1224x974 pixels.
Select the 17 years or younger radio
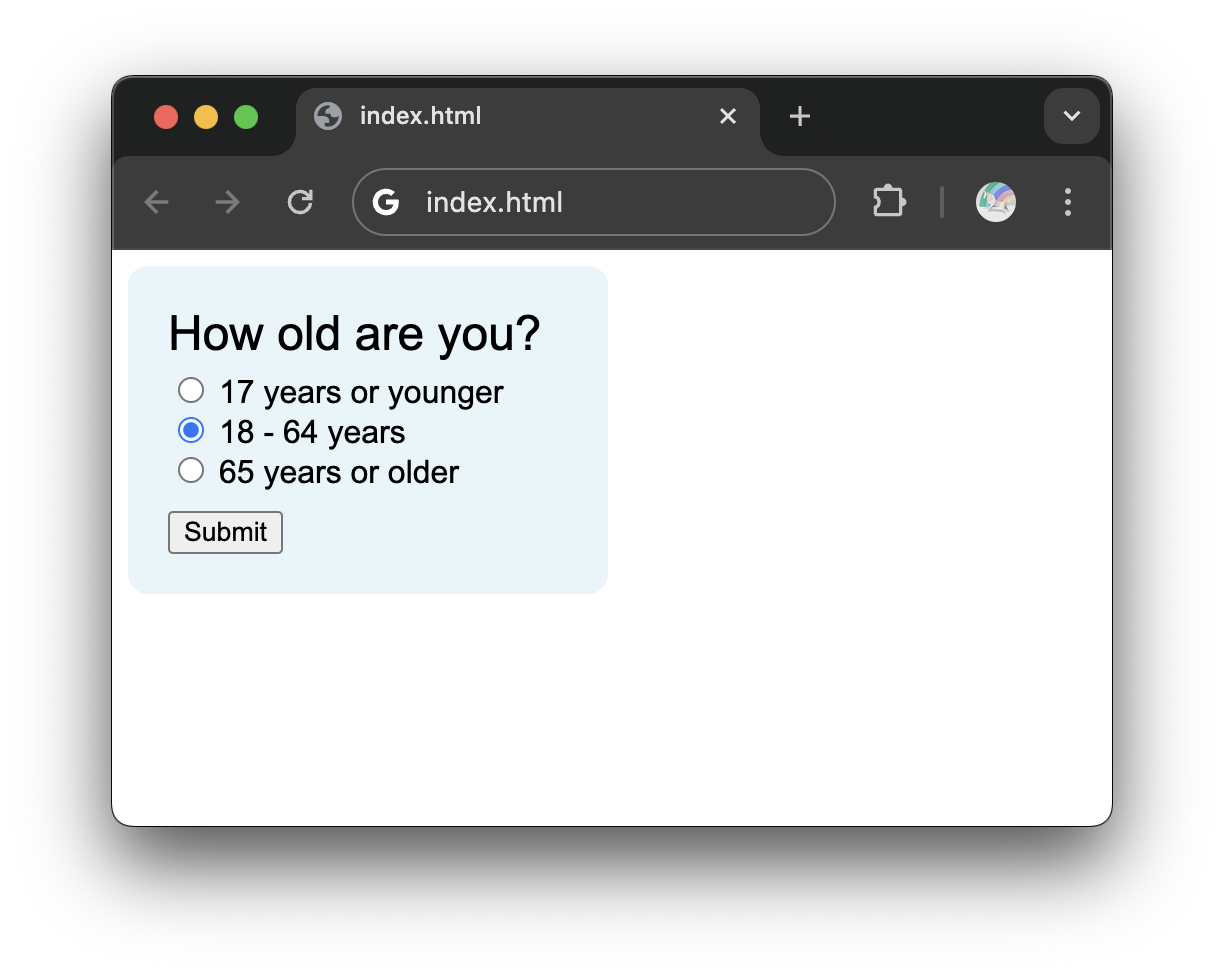(x=190, y=390)
